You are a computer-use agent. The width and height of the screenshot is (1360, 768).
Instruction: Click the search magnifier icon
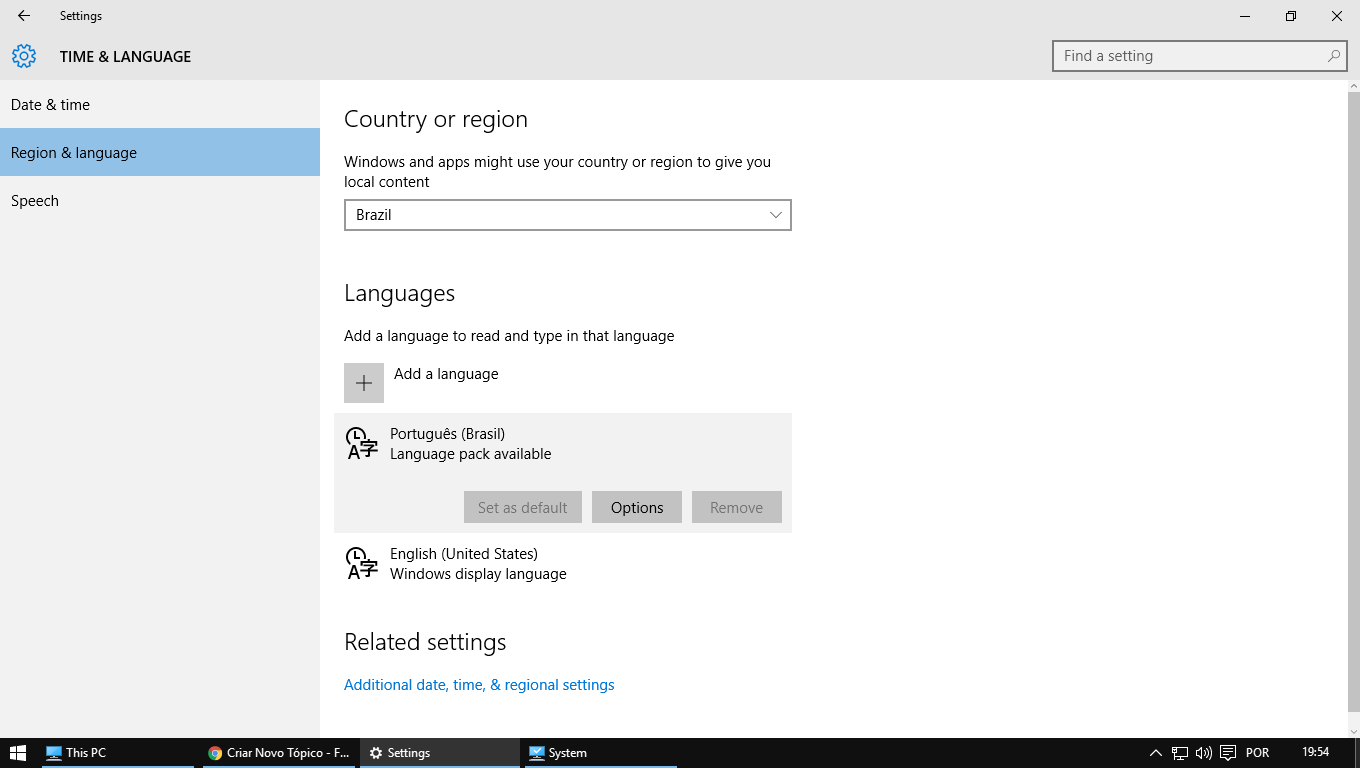click(x=1334, y=56)
